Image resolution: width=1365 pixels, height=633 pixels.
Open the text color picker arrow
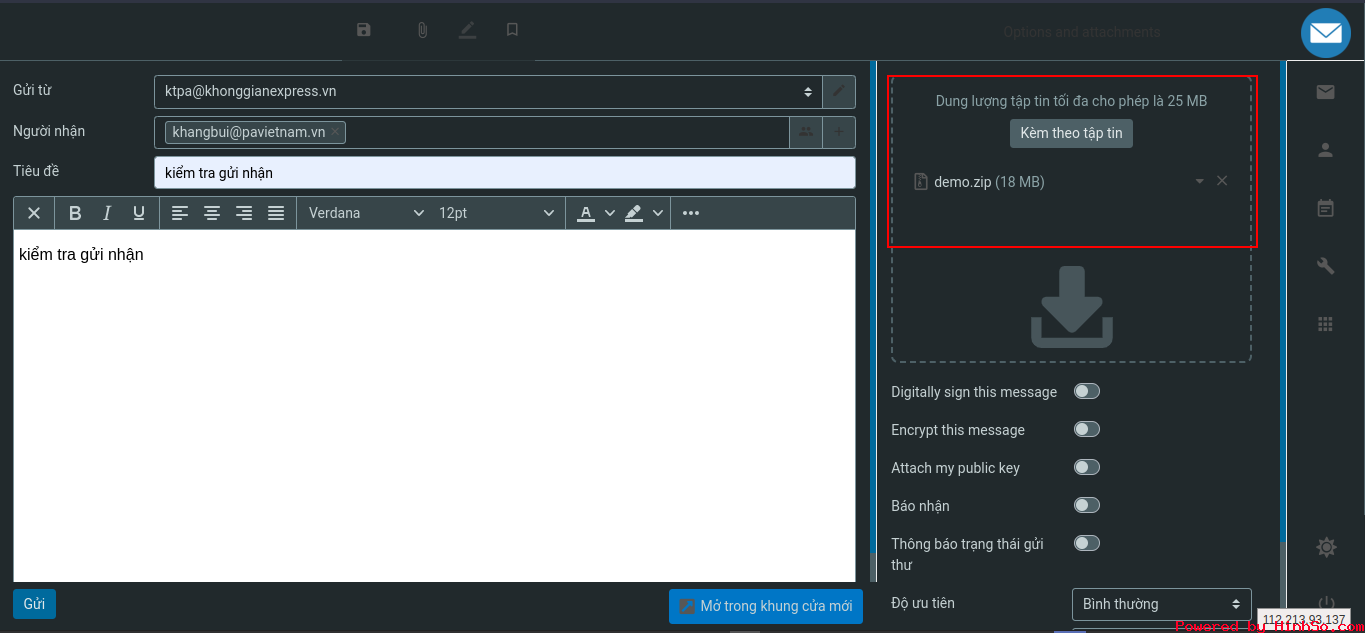point(610,213)
